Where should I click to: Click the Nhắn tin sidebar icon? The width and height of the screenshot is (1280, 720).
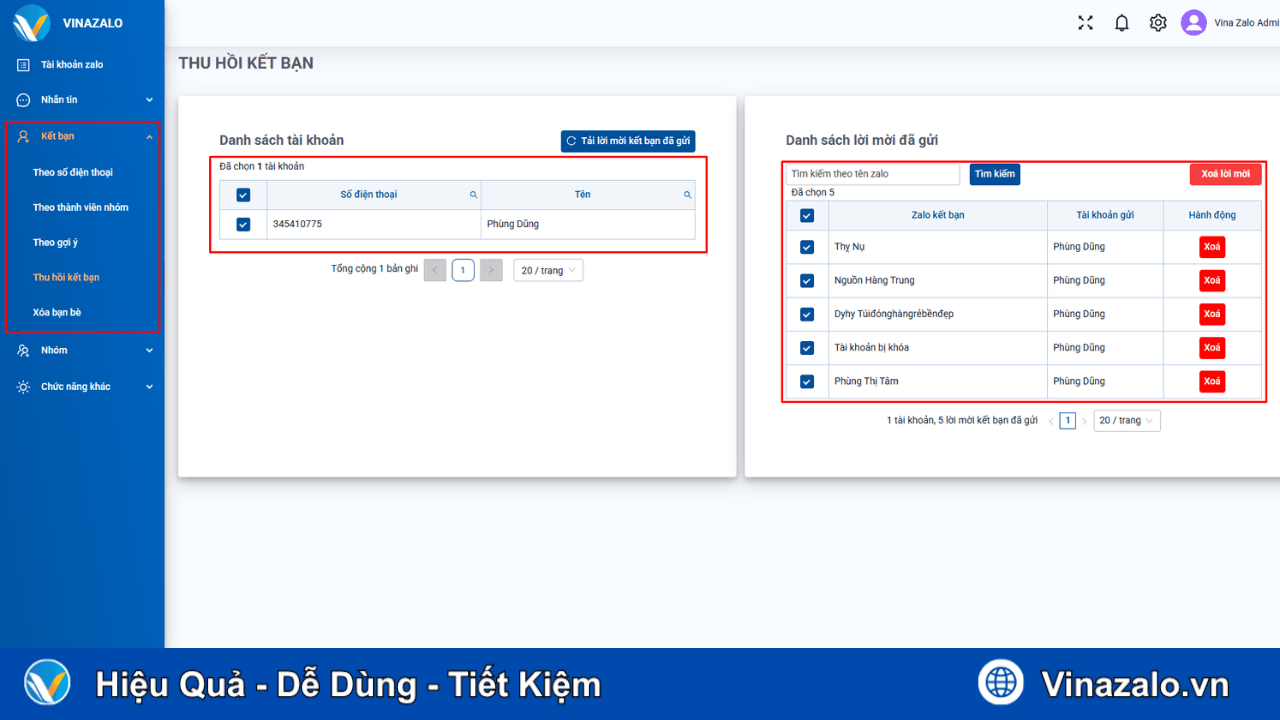22,100
